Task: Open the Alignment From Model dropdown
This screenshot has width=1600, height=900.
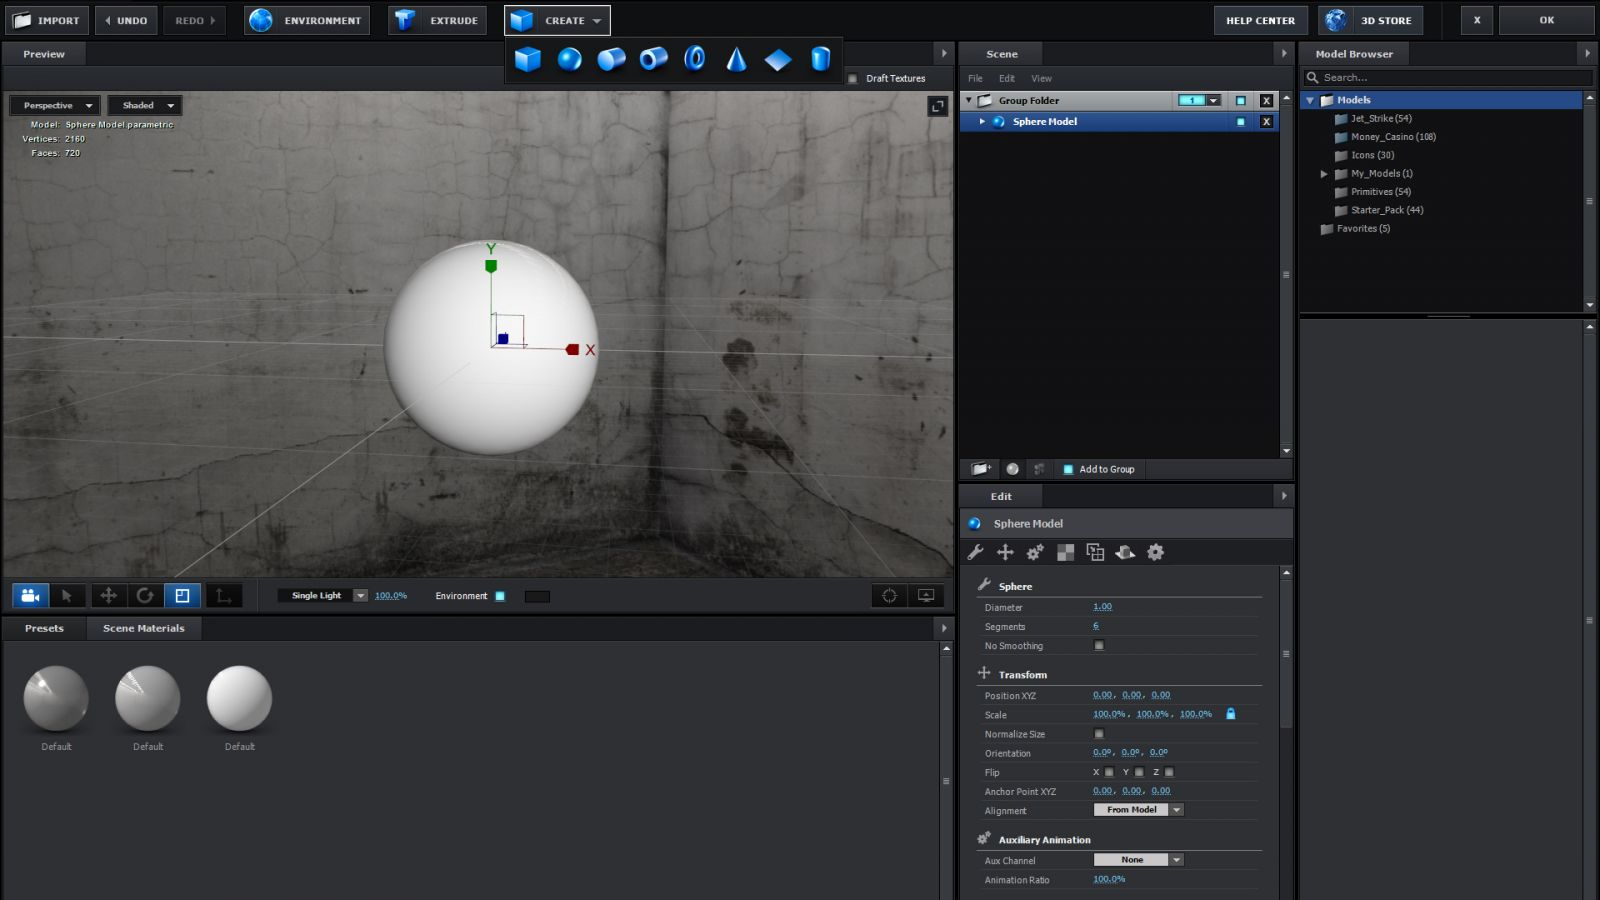Action: point(1138,810)
